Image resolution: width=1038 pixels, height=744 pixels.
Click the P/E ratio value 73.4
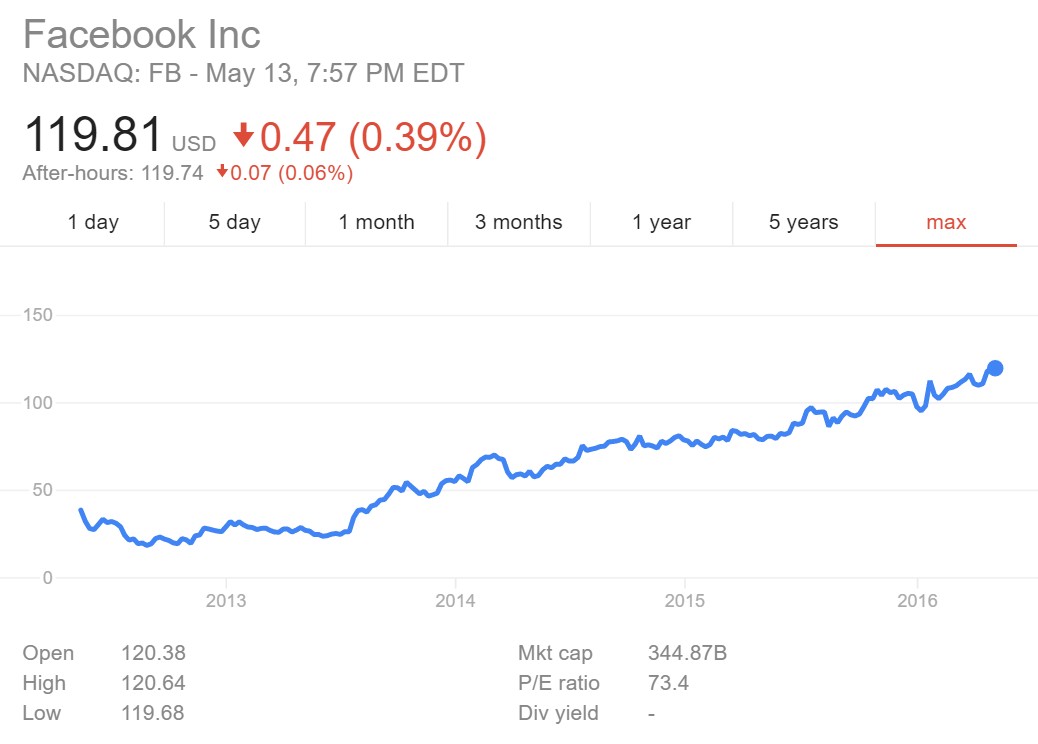coord(668,684)
